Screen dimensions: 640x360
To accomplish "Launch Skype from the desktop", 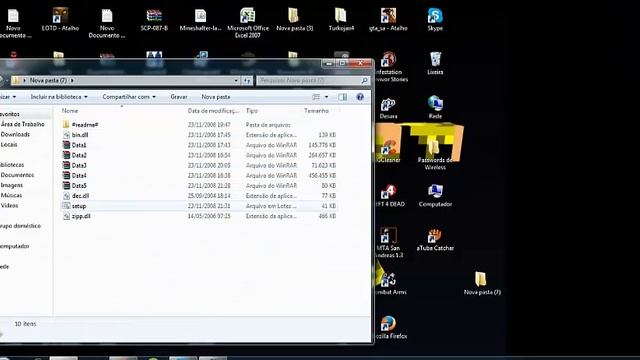I will [x=435, y=20].
